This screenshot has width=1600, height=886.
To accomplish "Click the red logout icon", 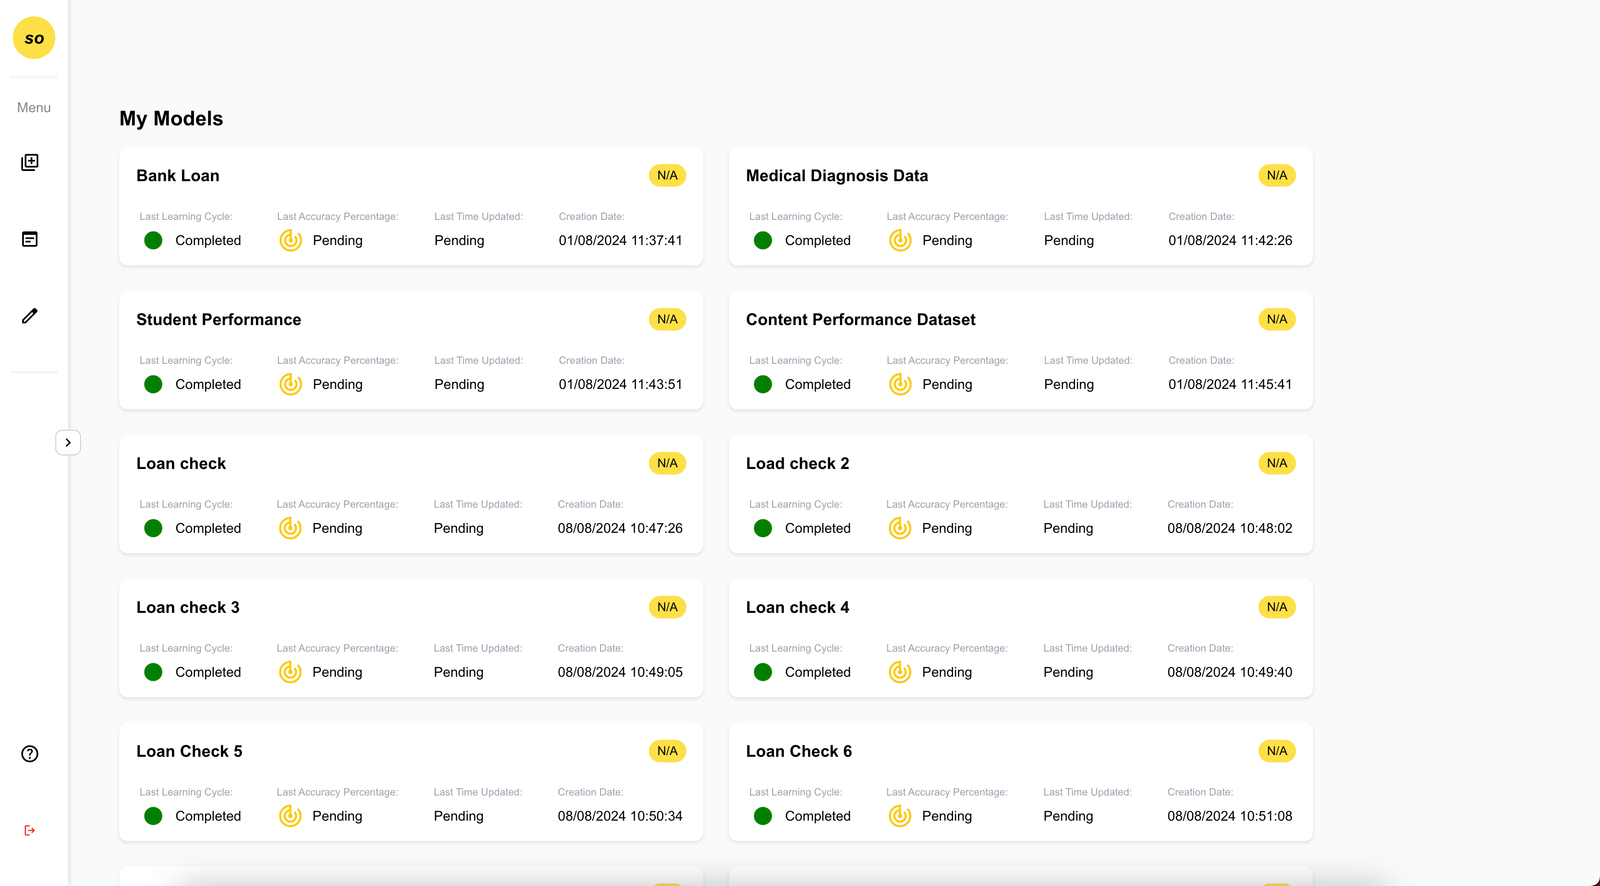I will [x=30, y=830].
